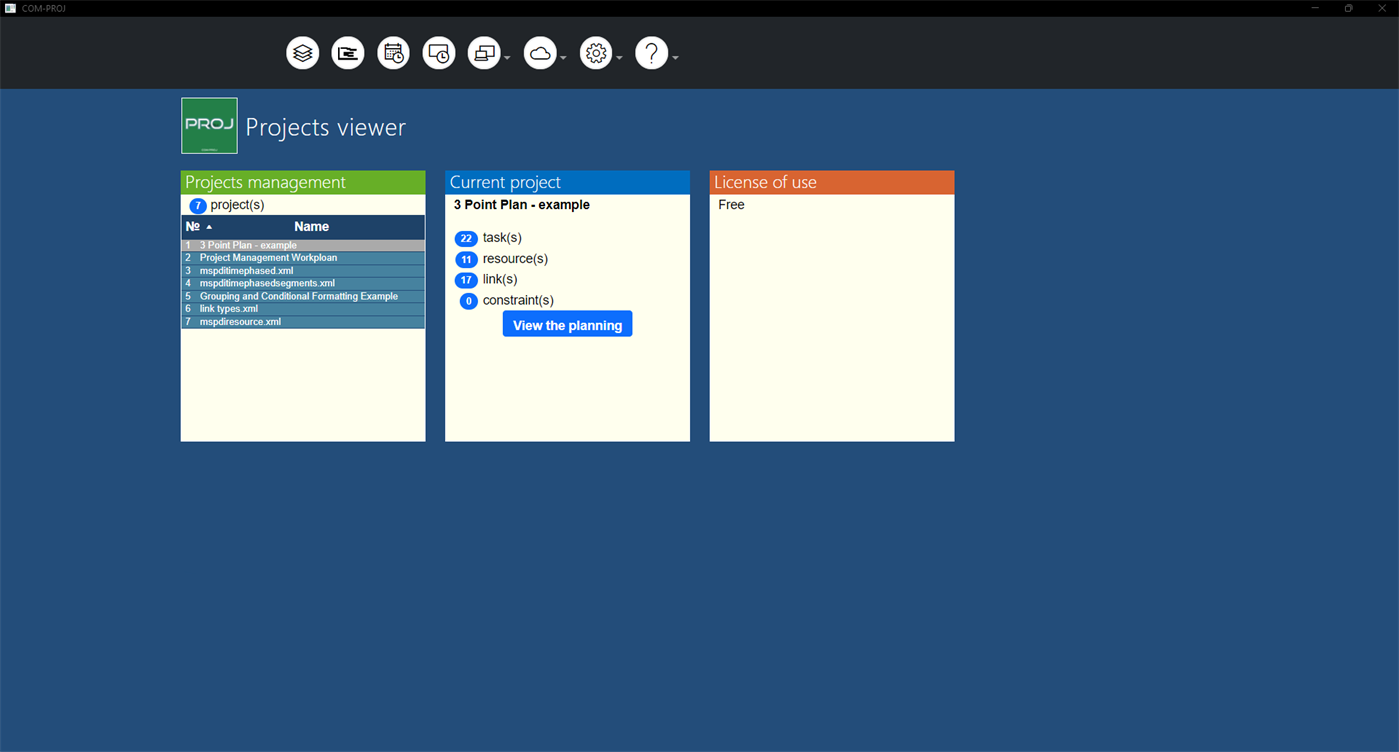The width and height of the screenshot is (1399, 752).
Task: Open the settings gear icon
Action: pos(595,52)
